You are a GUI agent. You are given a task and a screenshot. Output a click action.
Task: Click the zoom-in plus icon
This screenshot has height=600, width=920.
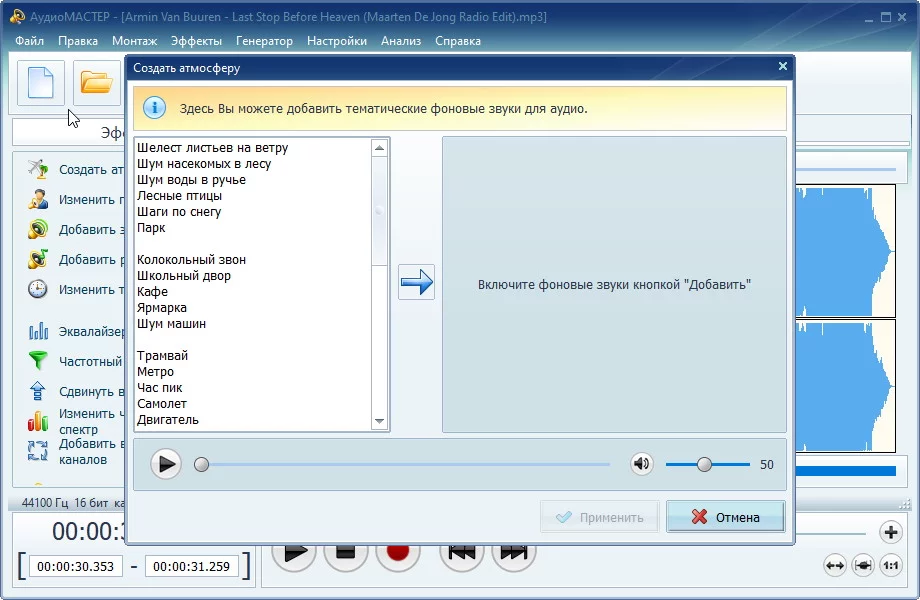(890, 532)
